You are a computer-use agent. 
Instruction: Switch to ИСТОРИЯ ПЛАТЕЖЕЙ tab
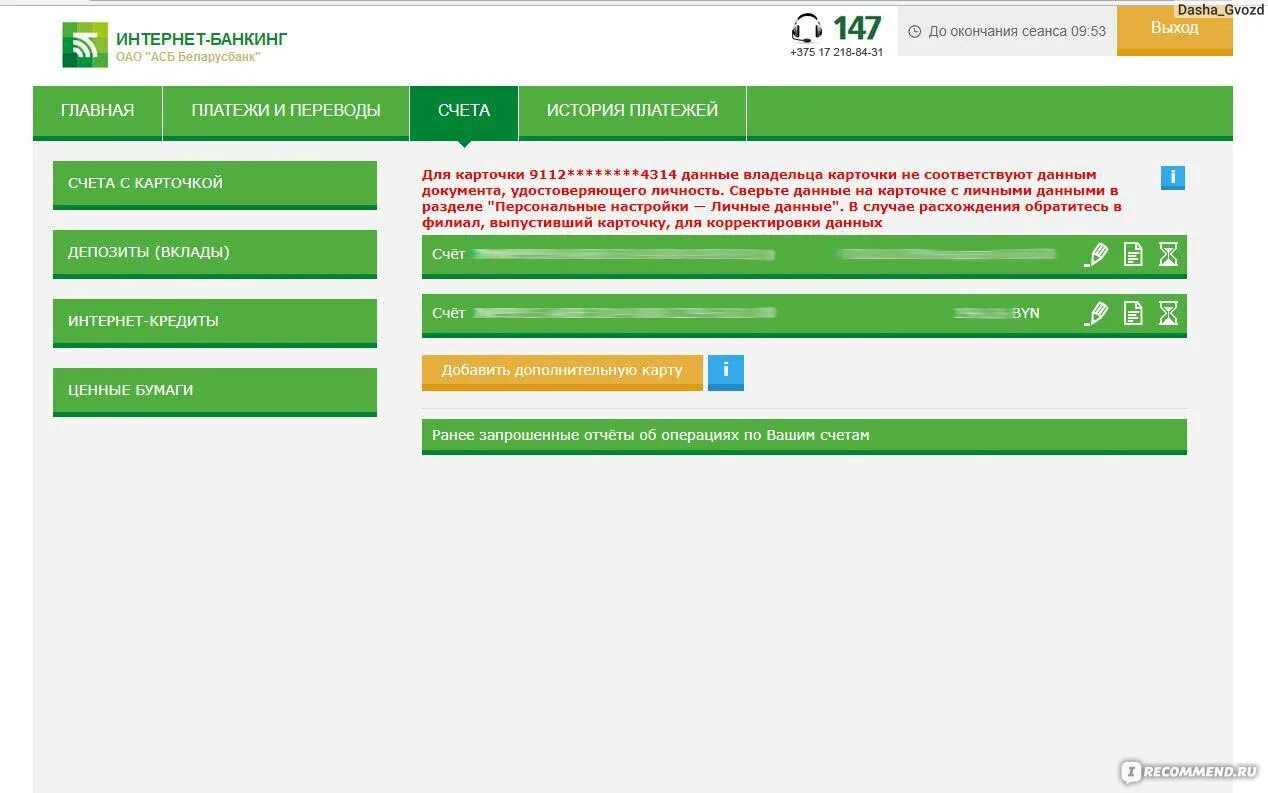(632, 111)
